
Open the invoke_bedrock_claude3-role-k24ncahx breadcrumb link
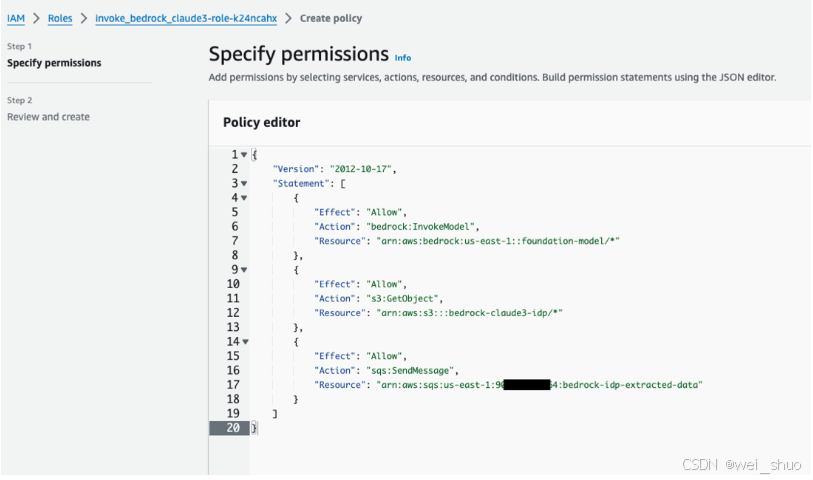tap(186, 19)
